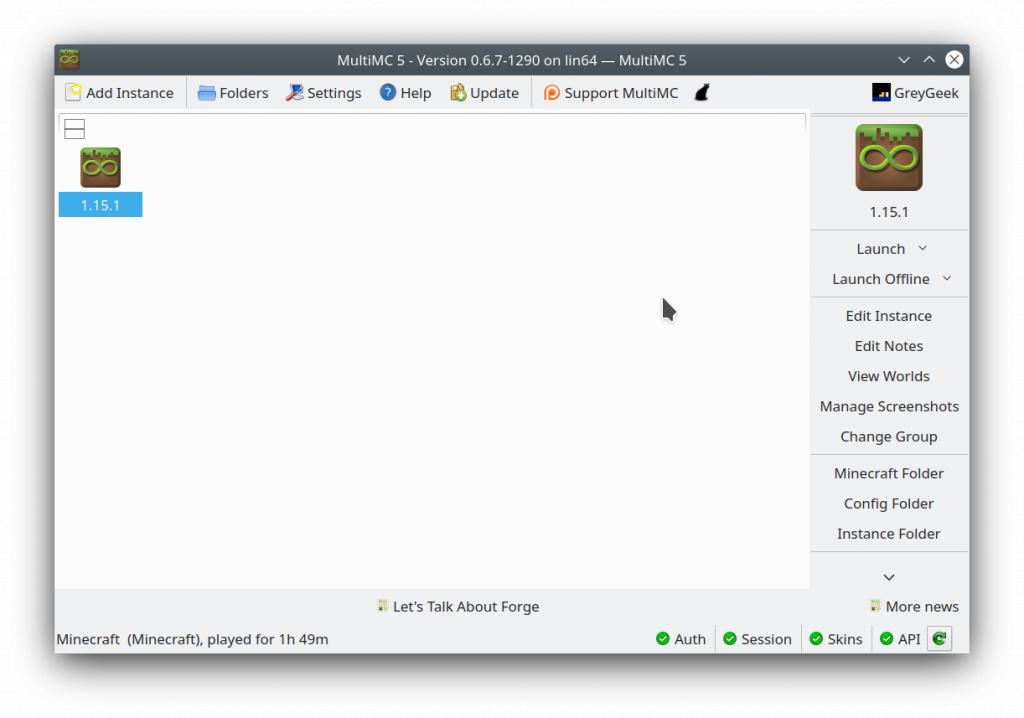Open the GreyGeek account menu

pos(915,93)
